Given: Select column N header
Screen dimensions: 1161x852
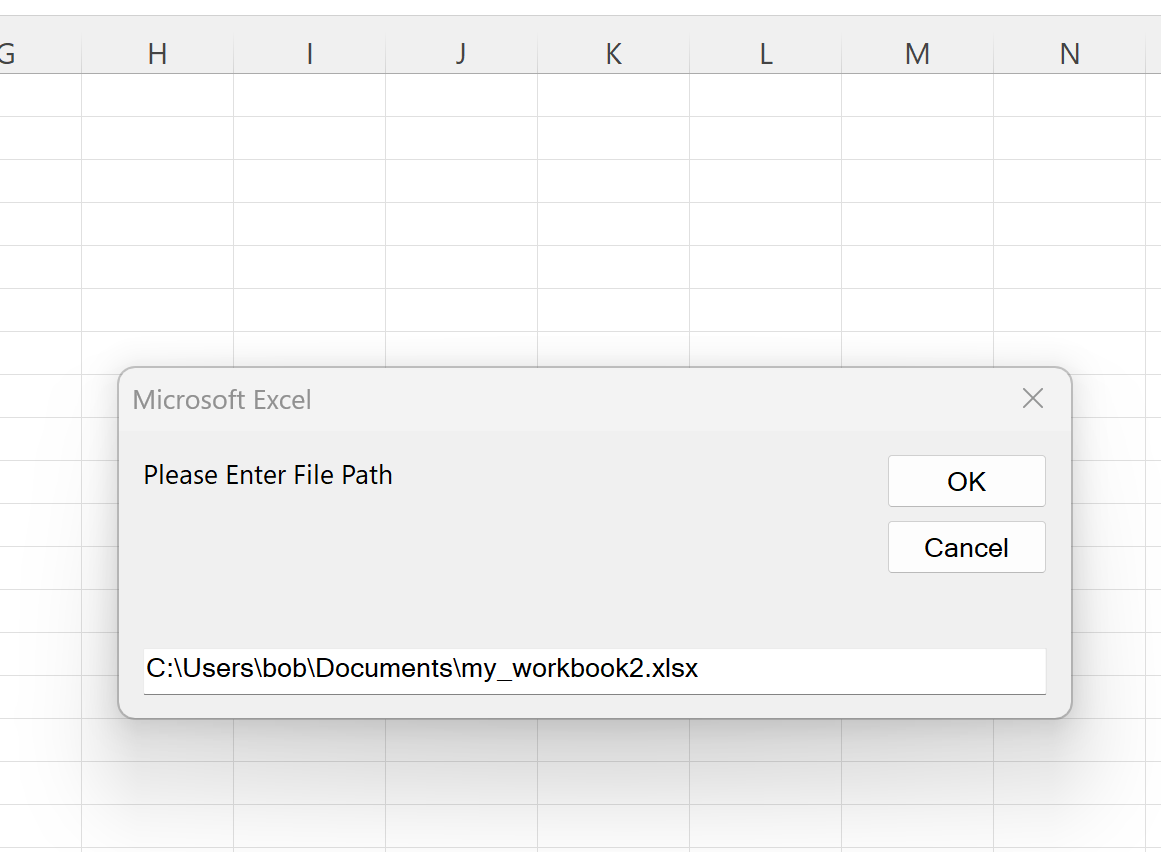Looking at the screenshot, I should click(1069, 54).
